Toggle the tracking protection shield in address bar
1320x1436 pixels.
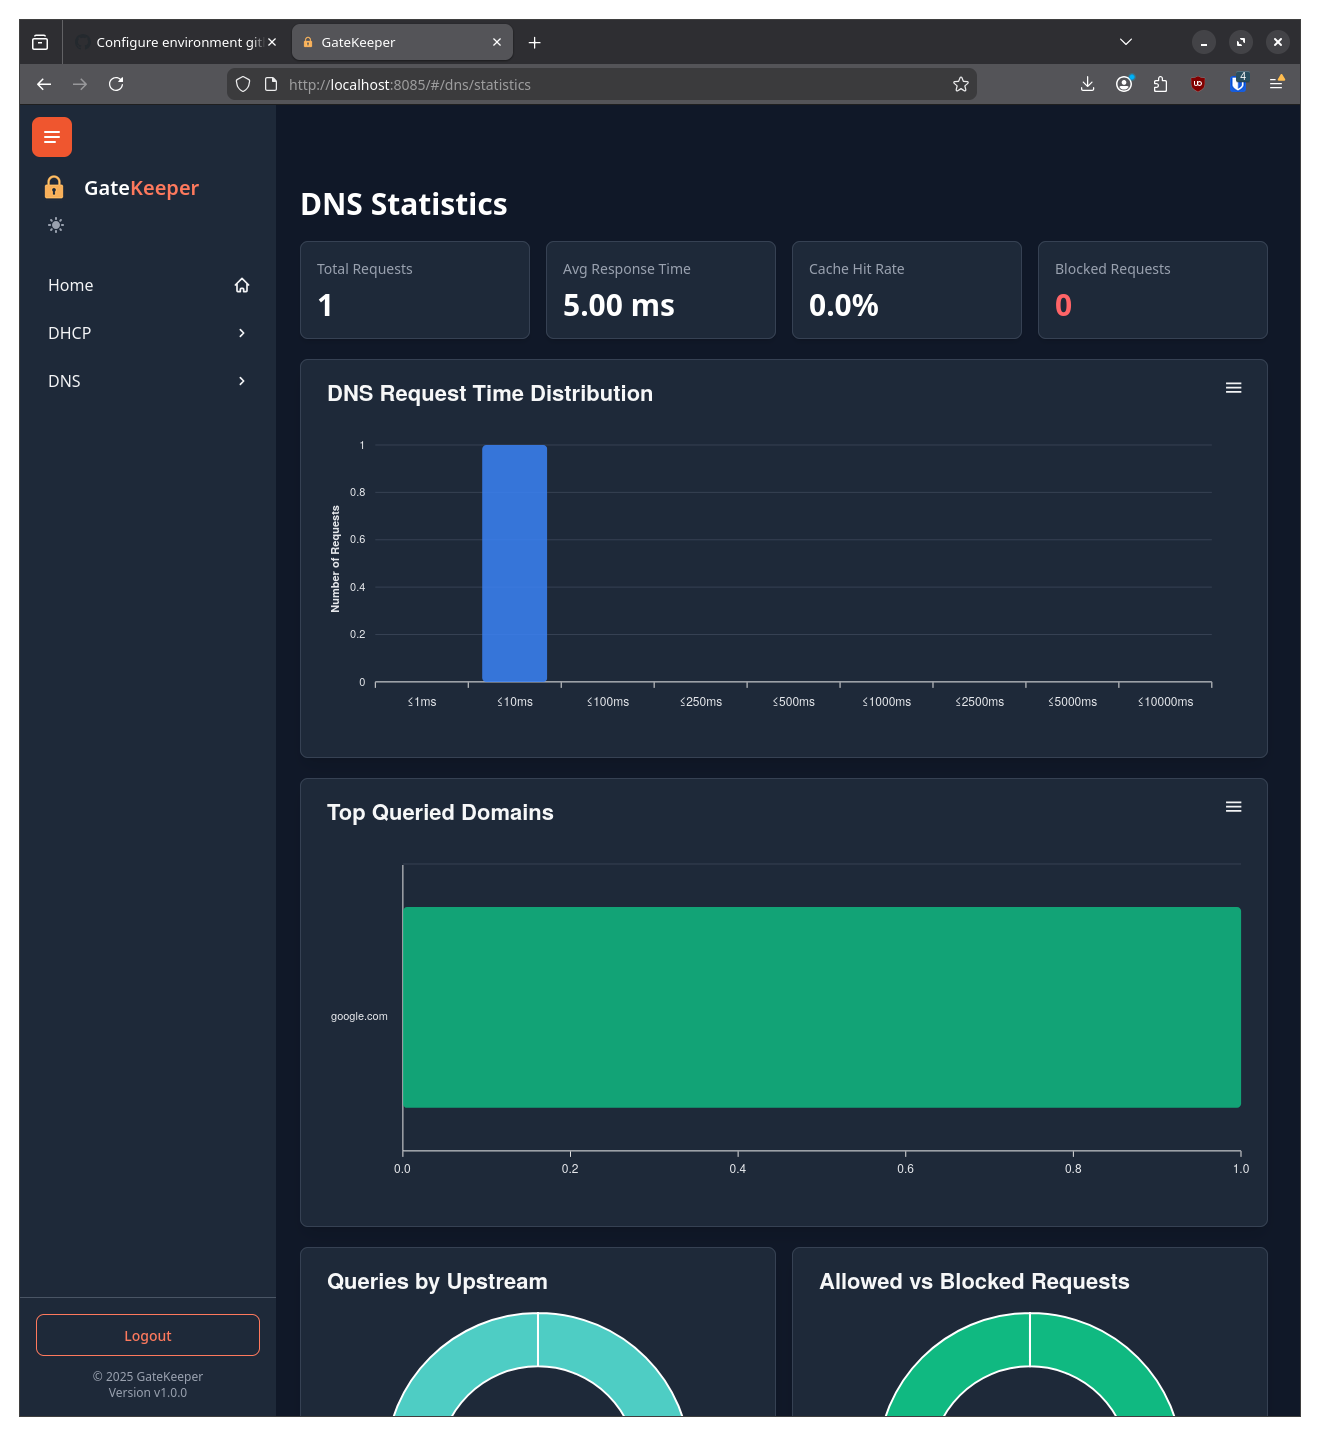coord(243,84)
